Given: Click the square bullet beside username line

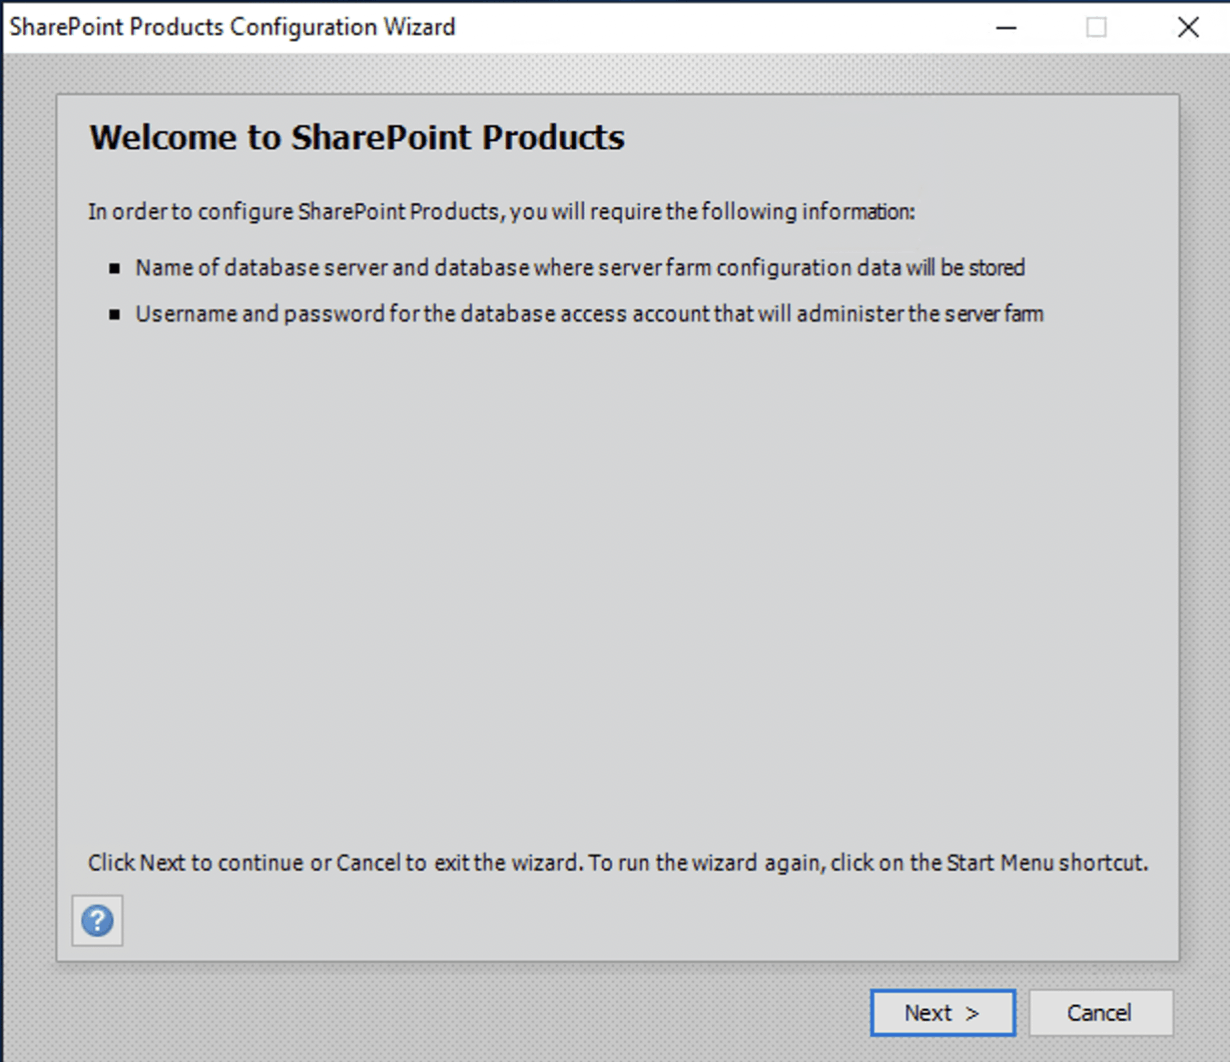Looking at the screenshot, I should pyautogui.click(x=114, y=314).
